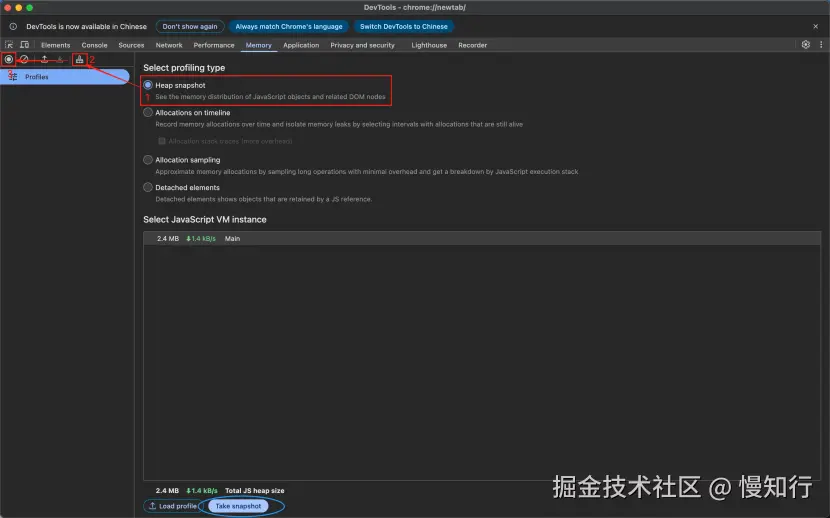830x518 pixels.
Task: Open the Elements tab
Action: (56, 46)
